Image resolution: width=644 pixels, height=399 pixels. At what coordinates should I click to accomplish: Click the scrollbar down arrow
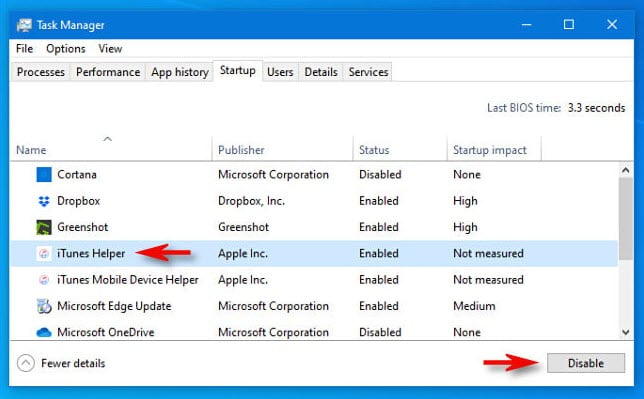[x=626, y=332]
